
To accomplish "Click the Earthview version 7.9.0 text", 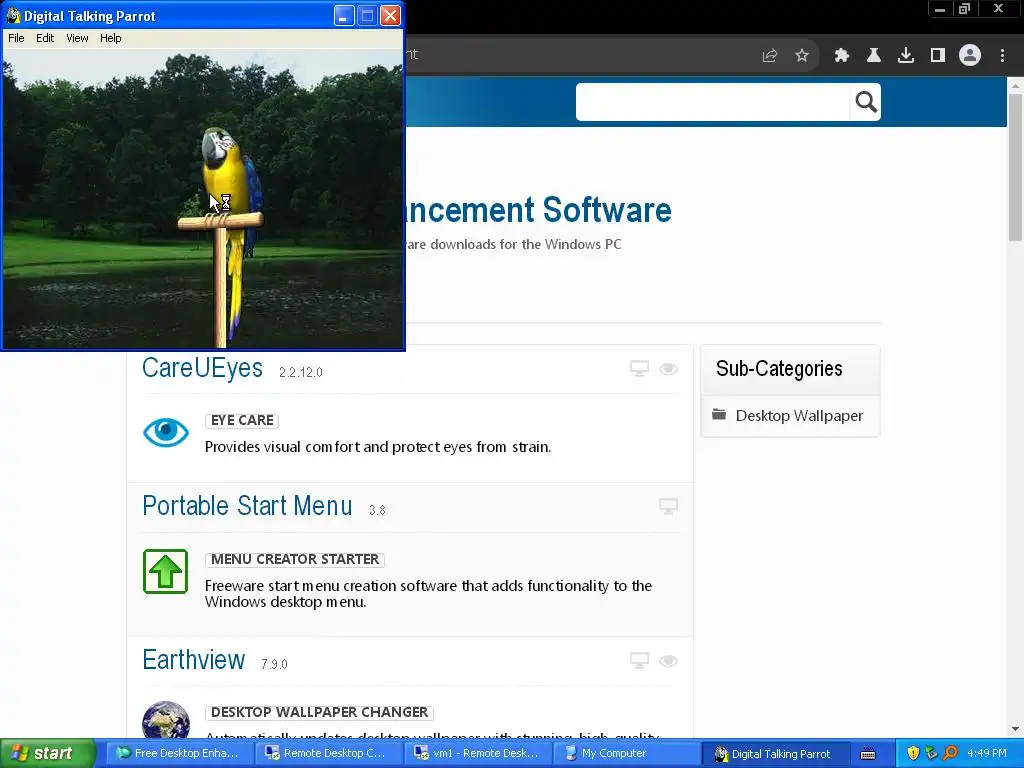I will pos(274,664).
